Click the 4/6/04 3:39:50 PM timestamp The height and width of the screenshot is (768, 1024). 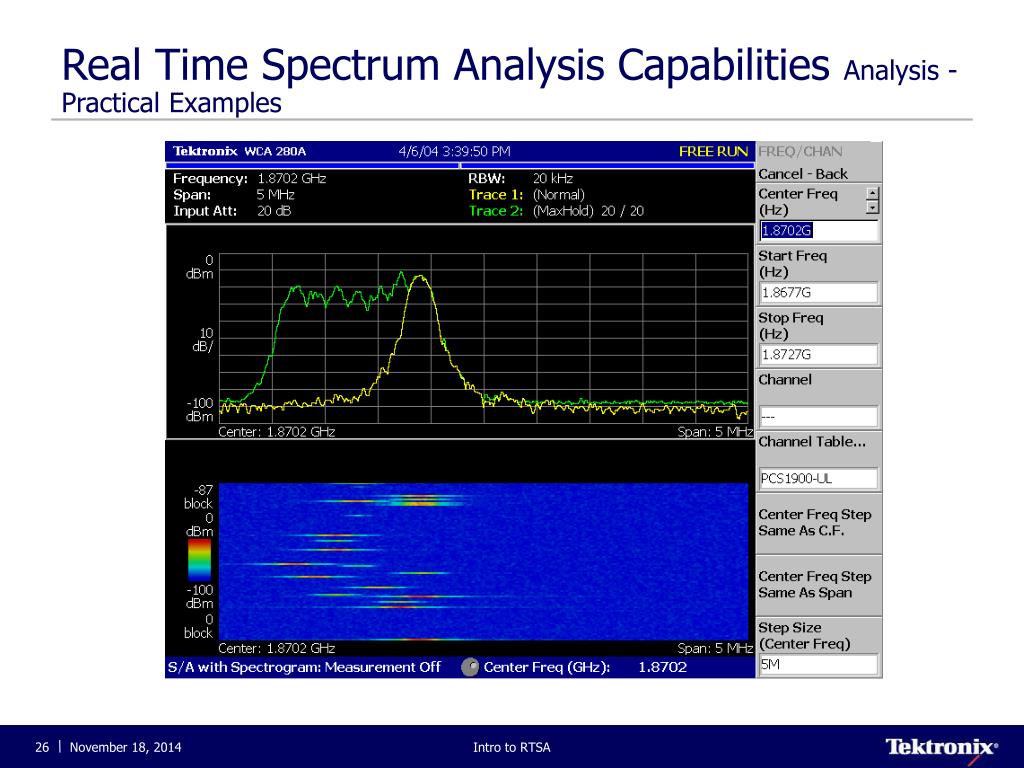point(455,152)
